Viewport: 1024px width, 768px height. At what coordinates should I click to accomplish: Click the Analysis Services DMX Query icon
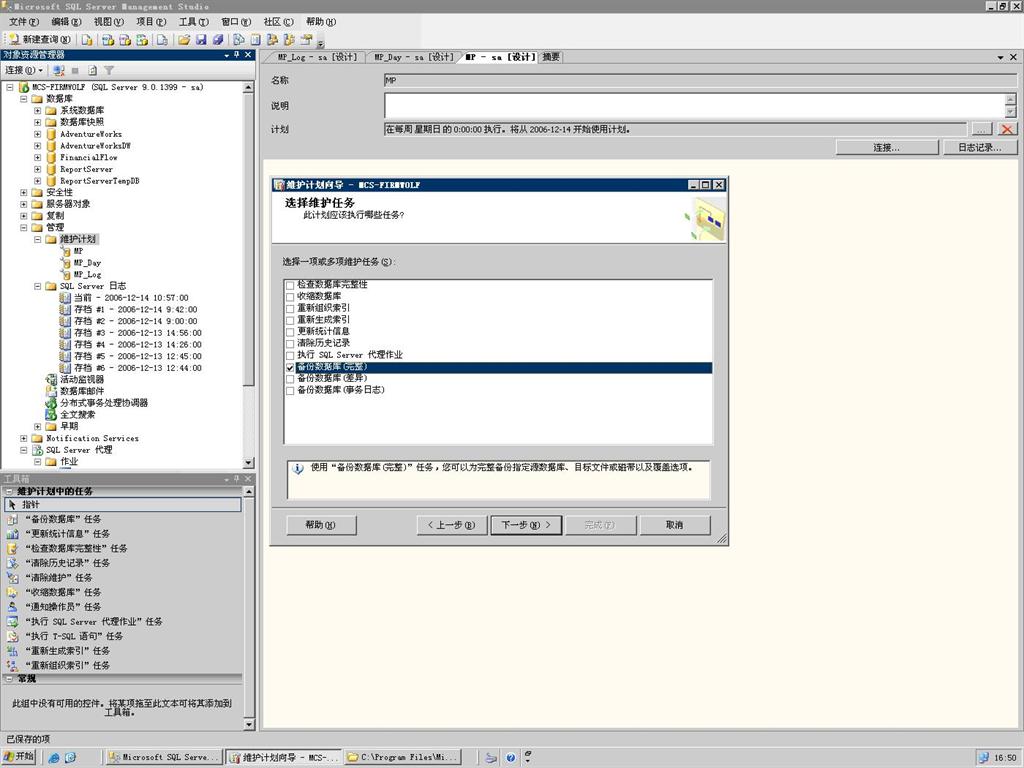[x=125, y=40]
